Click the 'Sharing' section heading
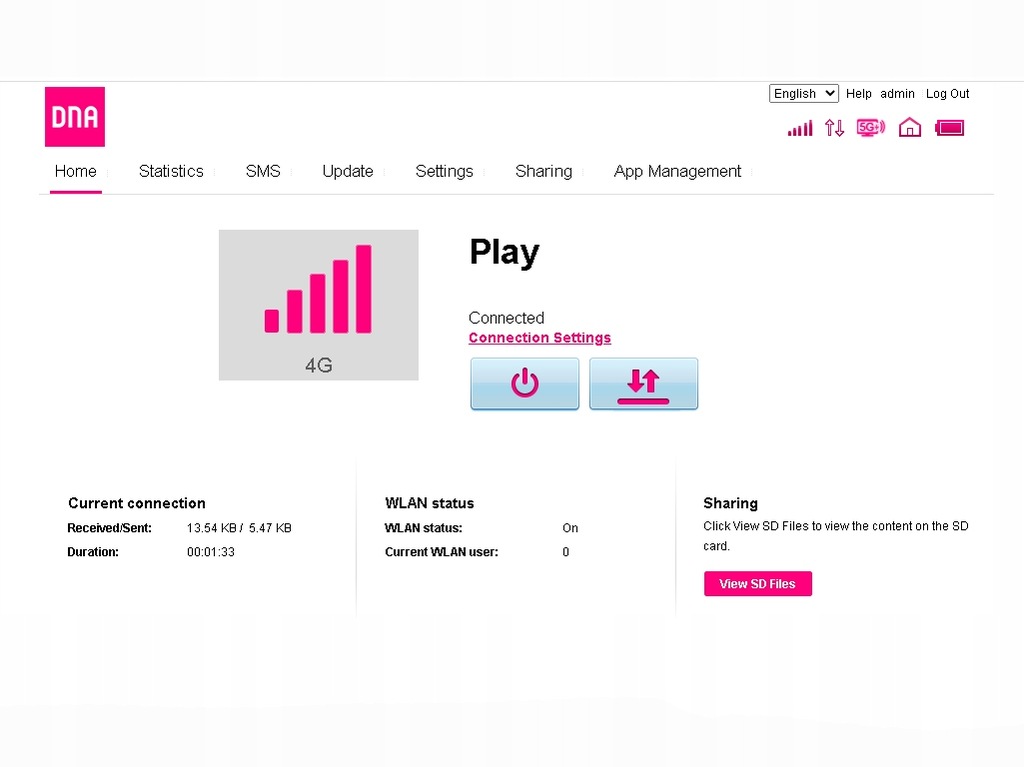The image size is (1024, 767). pyautogui.click(x=730, y=503)
